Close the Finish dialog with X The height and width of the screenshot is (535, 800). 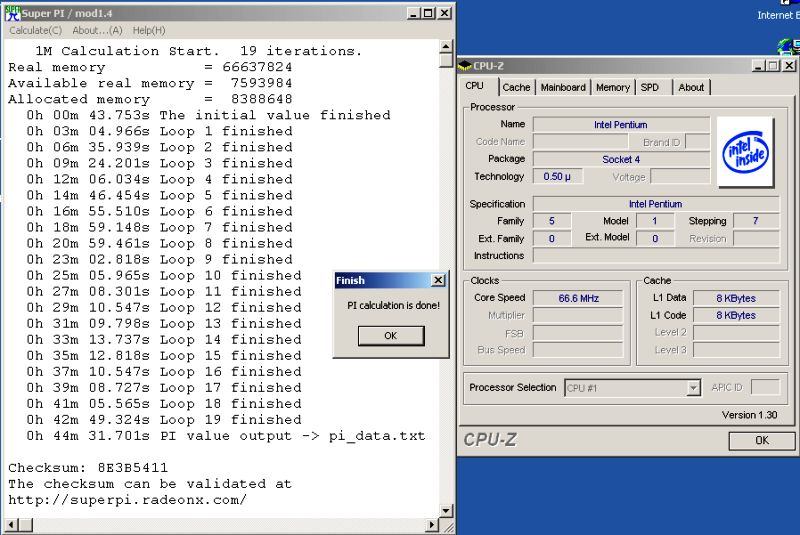pos(438,280)
